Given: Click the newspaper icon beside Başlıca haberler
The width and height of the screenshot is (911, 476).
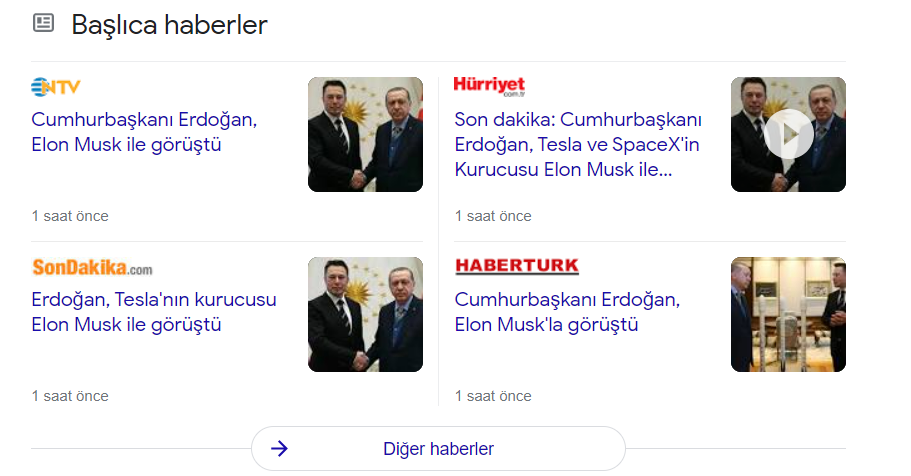Looking at the screenshot, I should tap(44, 23).
